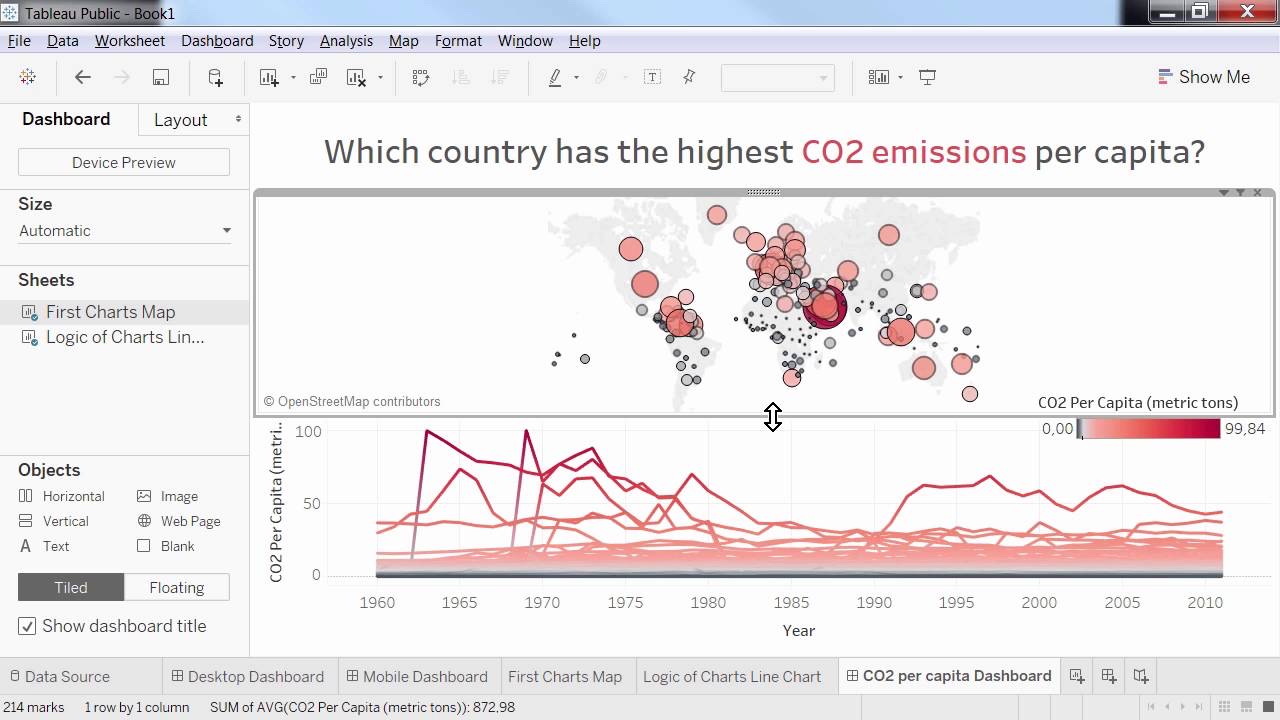Viewport: 1280px width, 720px height.
Task: Click the Undo back arrow
Action: pyautogui.click(x=83, y=77)
